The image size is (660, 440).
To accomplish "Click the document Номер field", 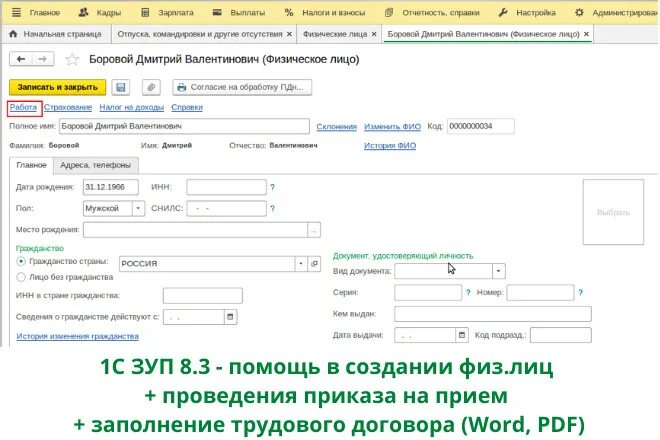I will 540,293.
